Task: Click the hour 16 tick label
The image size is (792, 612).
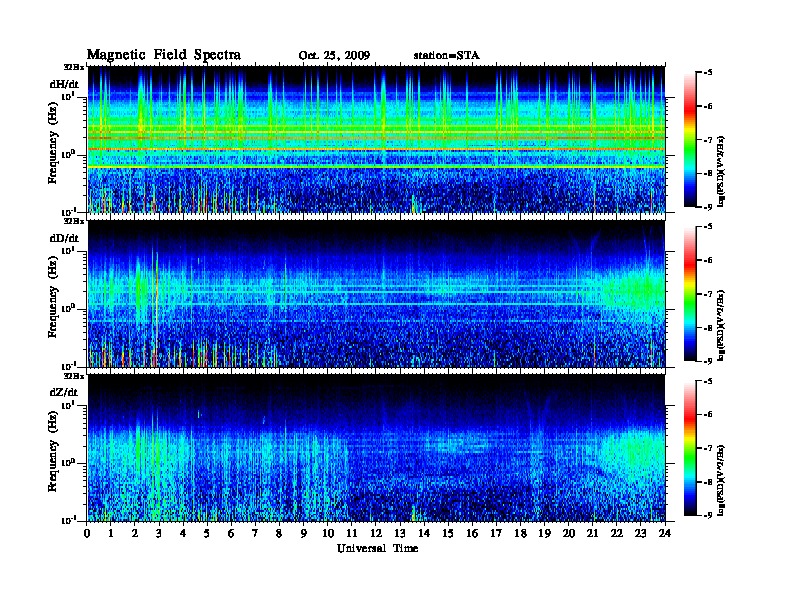Action: 472,534
